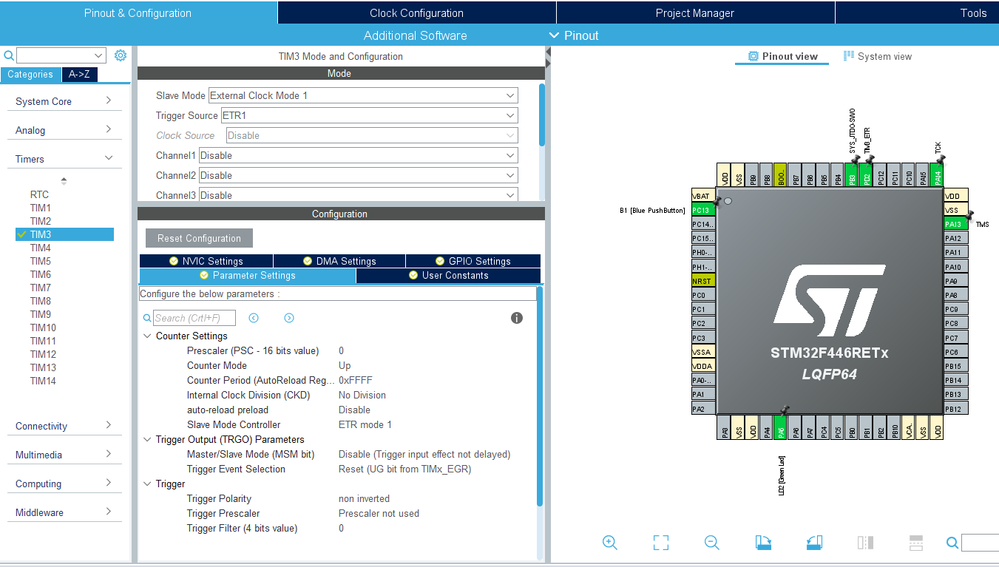This screenshot has width=999, height=567.
Task: Select TIM14 in timers list
Action: click(x=43, y=381)
